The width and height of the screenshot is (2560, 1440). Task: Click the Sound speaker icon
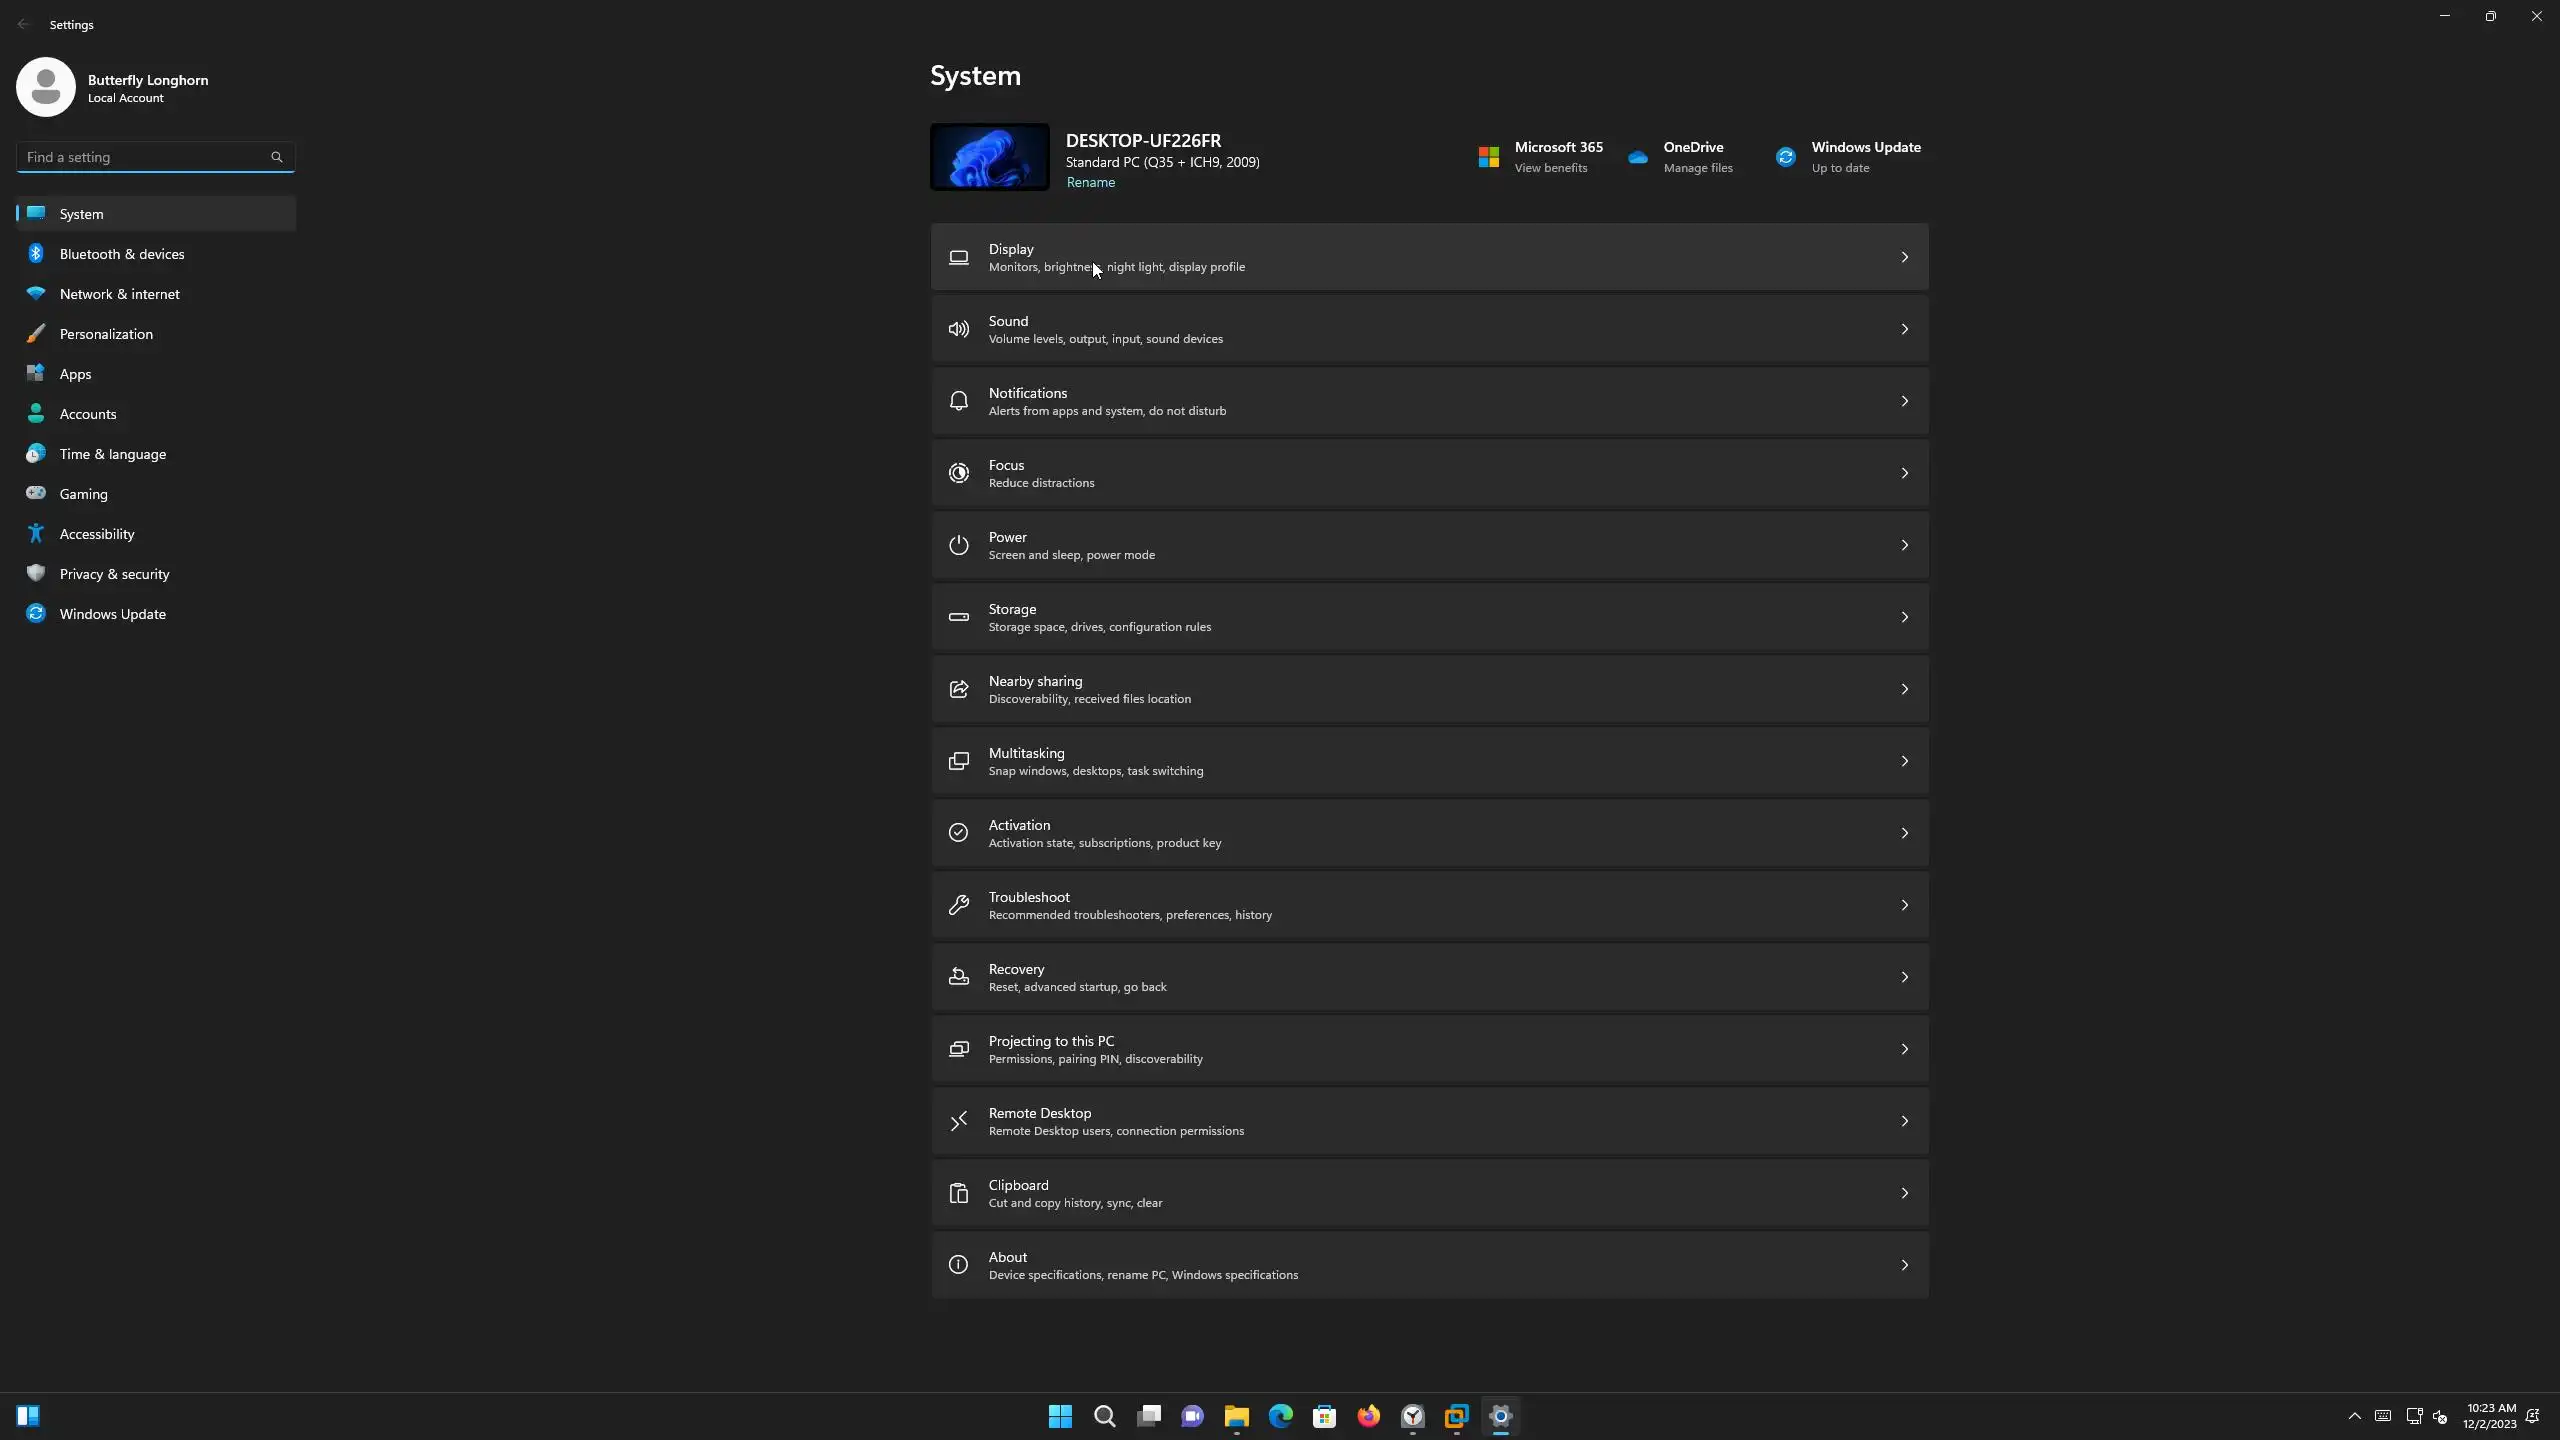958,329
